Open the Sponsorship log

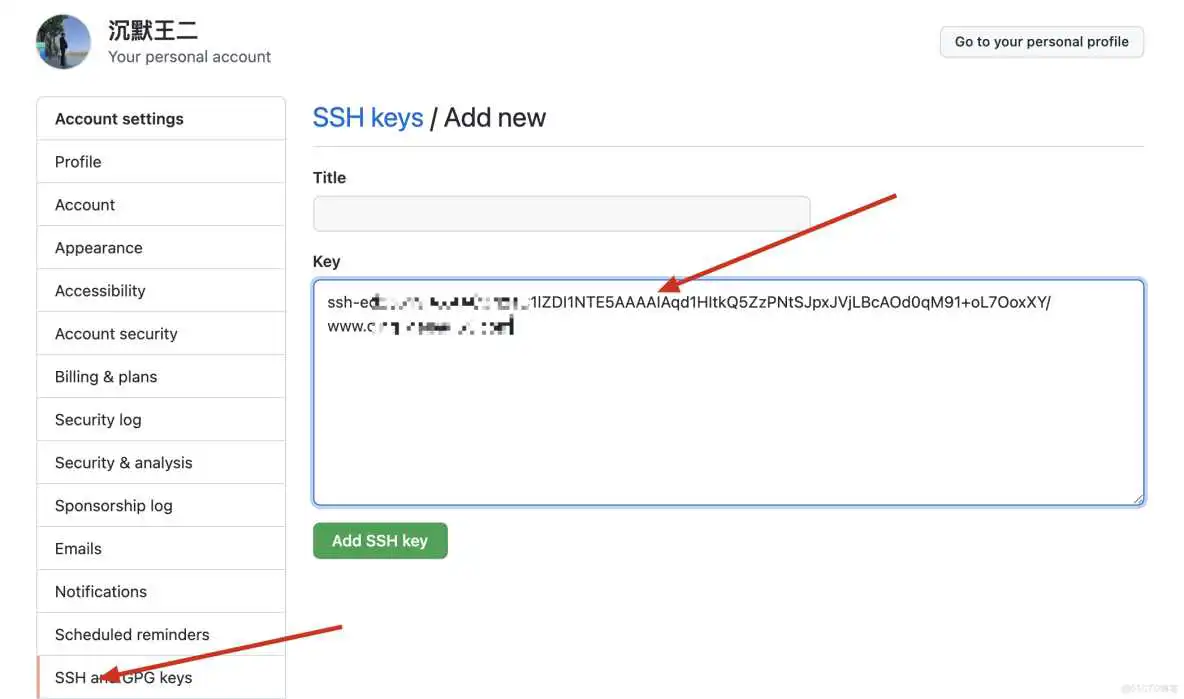click(113, 505)
